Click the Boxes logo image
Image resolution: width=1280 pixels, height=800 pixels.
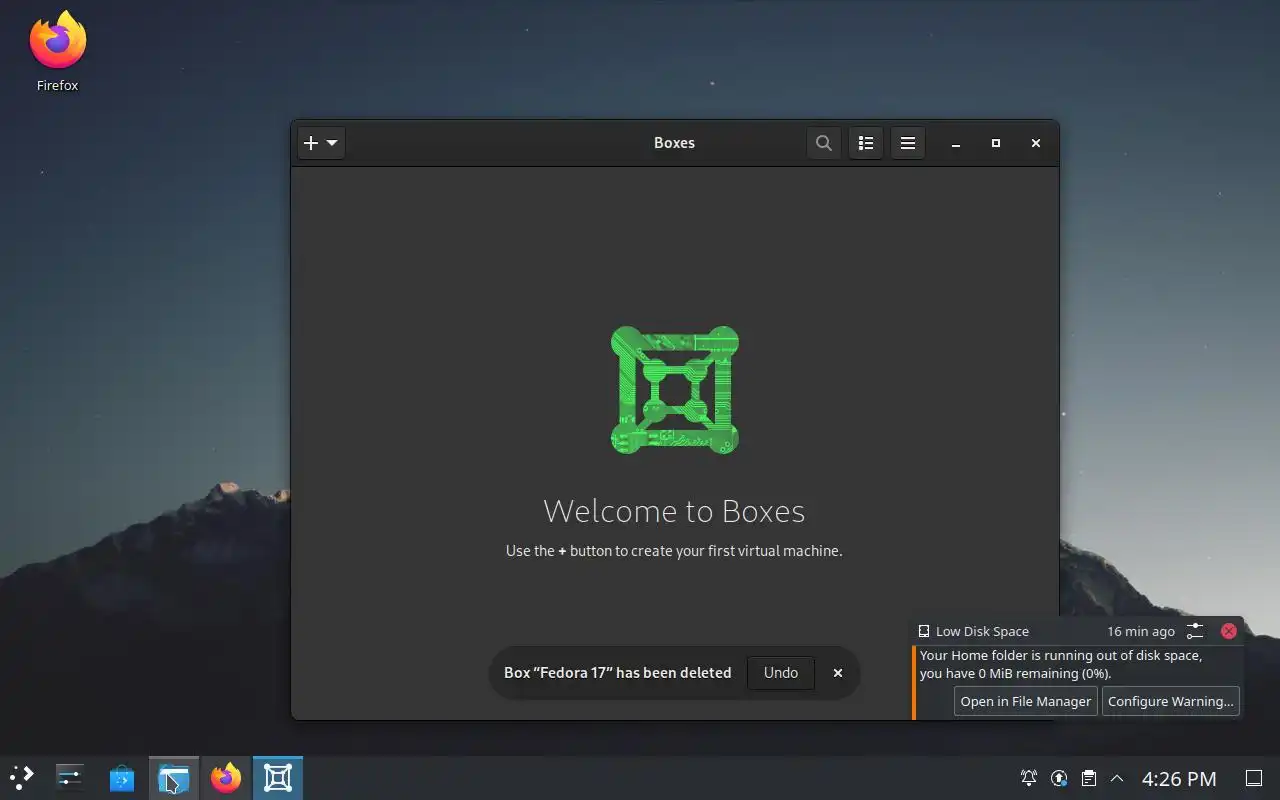click(x=675, y=390)
